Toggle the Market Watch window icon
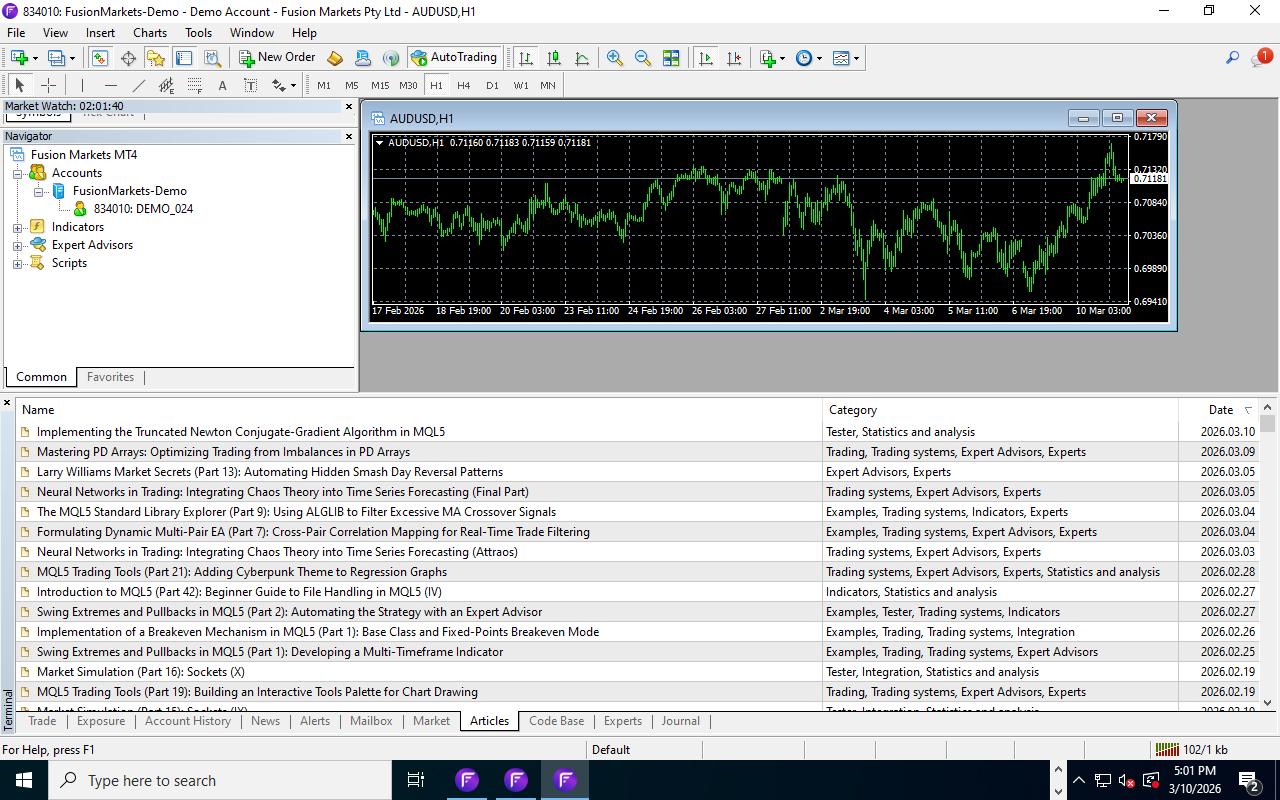This screenshot has height=800, width=1280. pyautogui.click(x=100, y=58)
